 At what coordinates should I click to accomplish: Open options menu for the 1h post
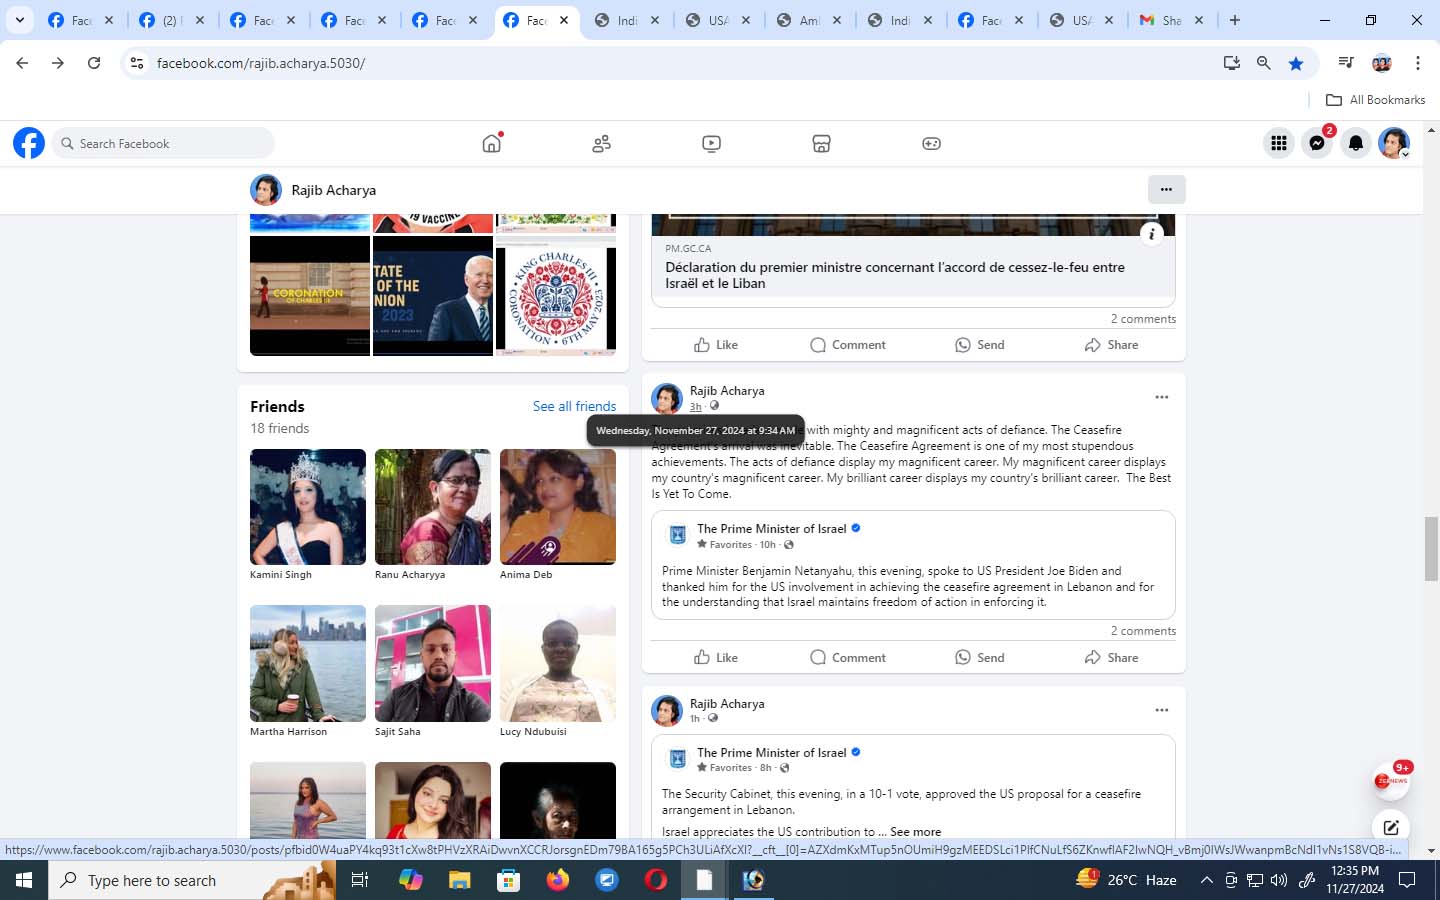coord(1162,710)
